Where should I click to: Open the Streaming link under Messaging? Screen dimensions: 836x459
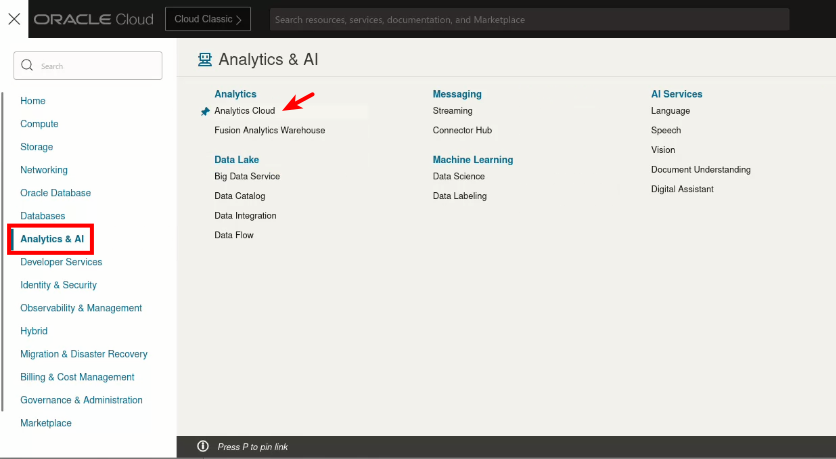pyautogui.click(x=452, y=111)
